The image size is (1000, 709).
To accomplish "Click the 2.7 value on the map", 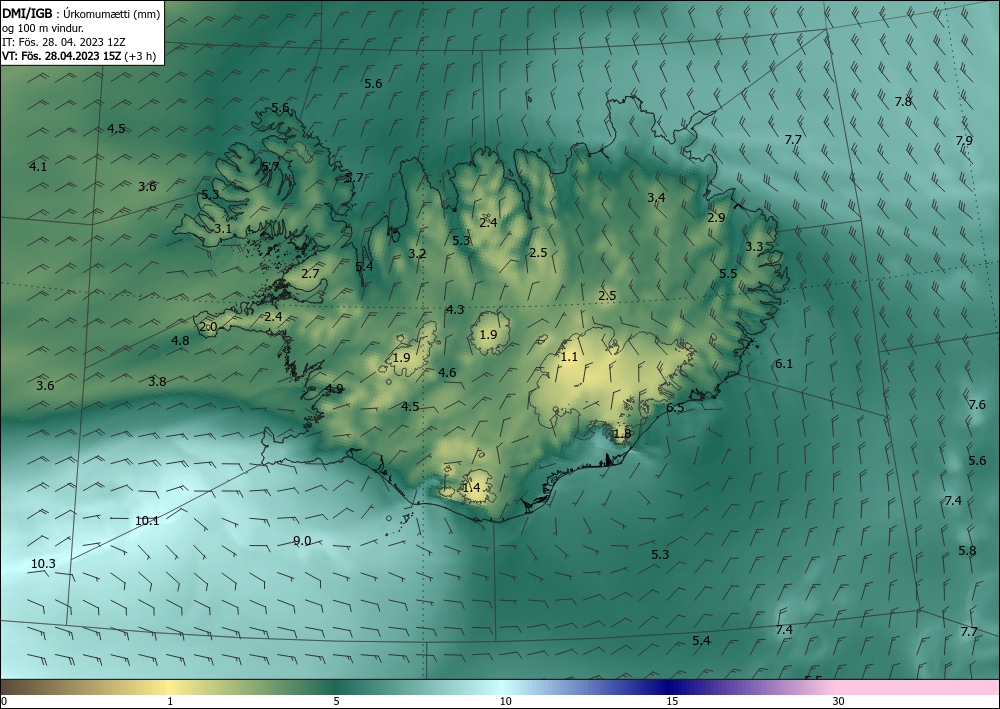I will [310, 274].
